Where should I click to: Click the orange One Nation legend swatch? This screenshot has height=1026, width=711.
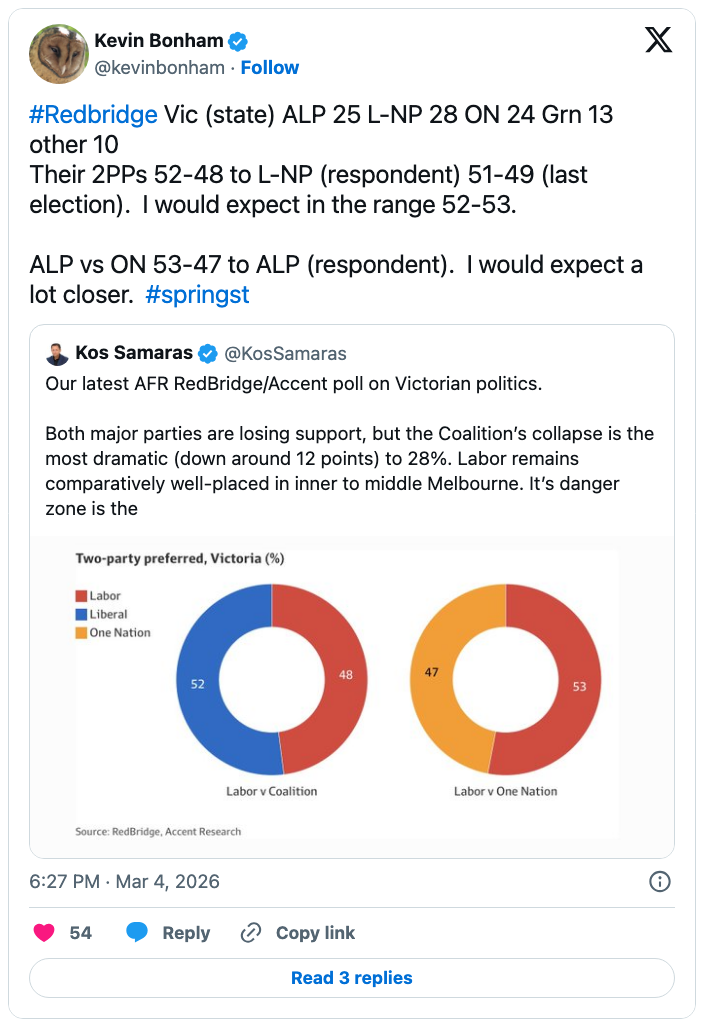(x=82, y=633)
